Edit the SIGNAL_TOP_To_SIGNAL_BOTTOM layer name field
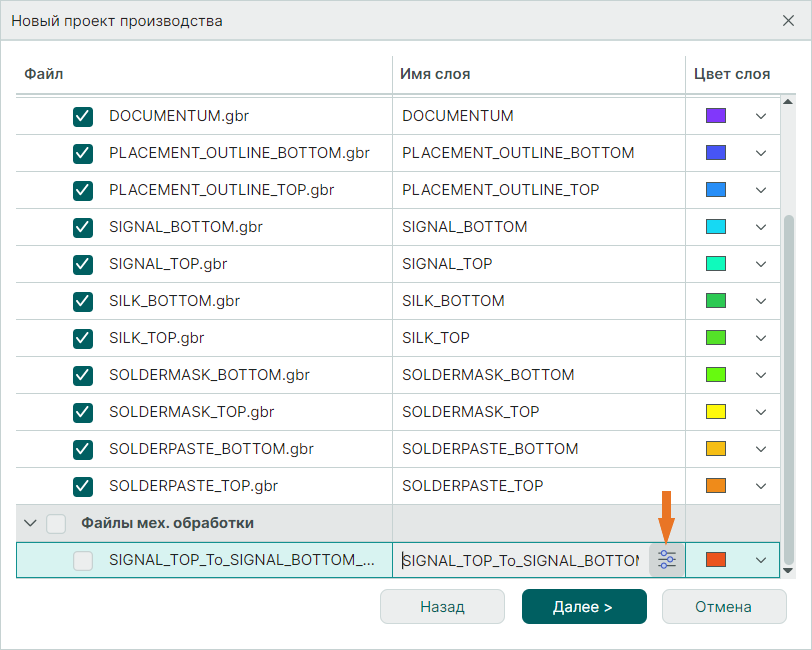Viewport: 812px width, 650px height. pos(520,561)
